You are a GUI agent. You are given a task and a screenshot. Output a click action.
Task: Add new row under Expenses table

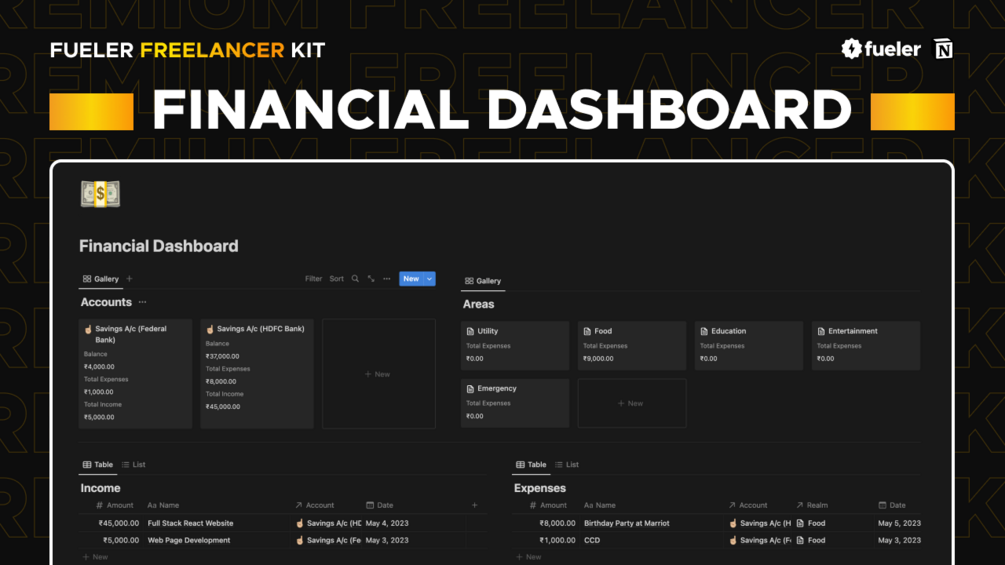pyautogui.click(x=529, y=557)
